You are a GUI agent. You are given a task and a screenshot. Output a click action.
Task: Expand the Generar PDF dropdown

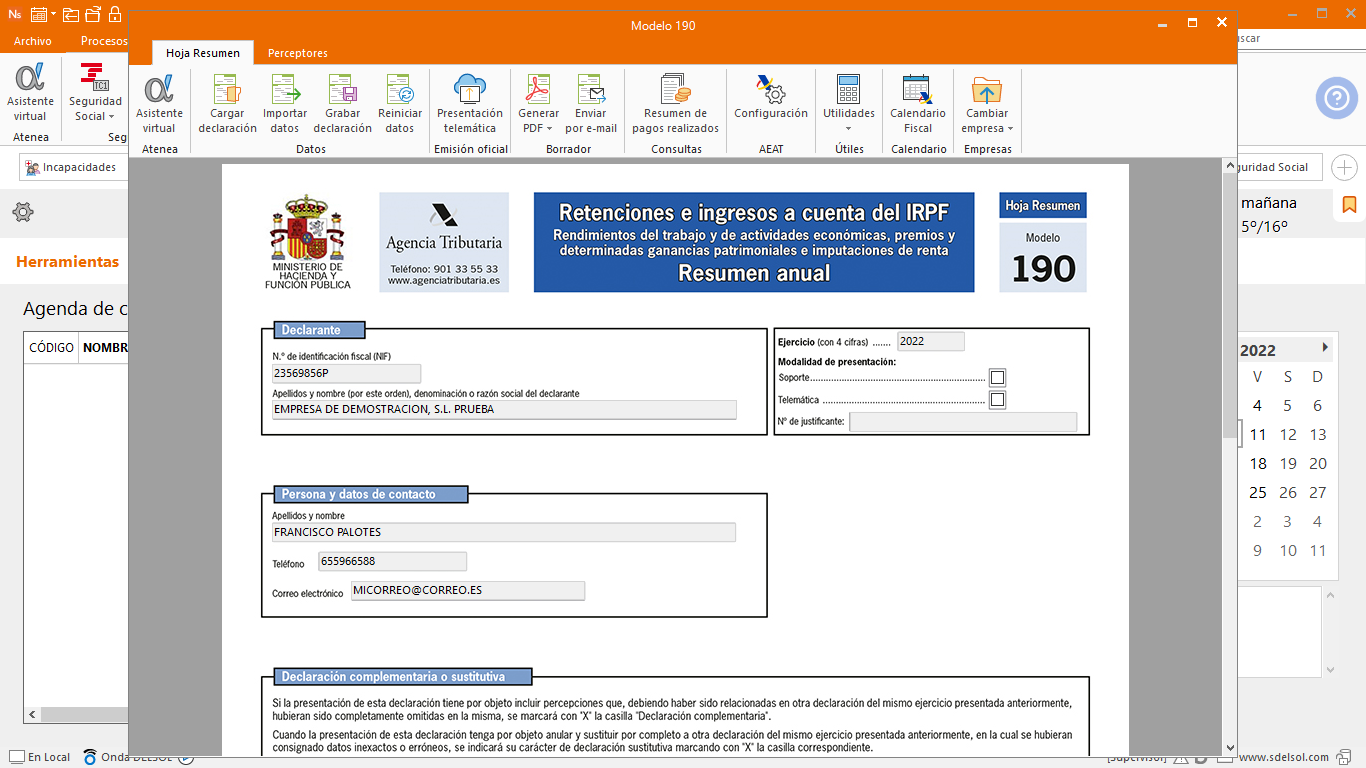pos(539,128)
